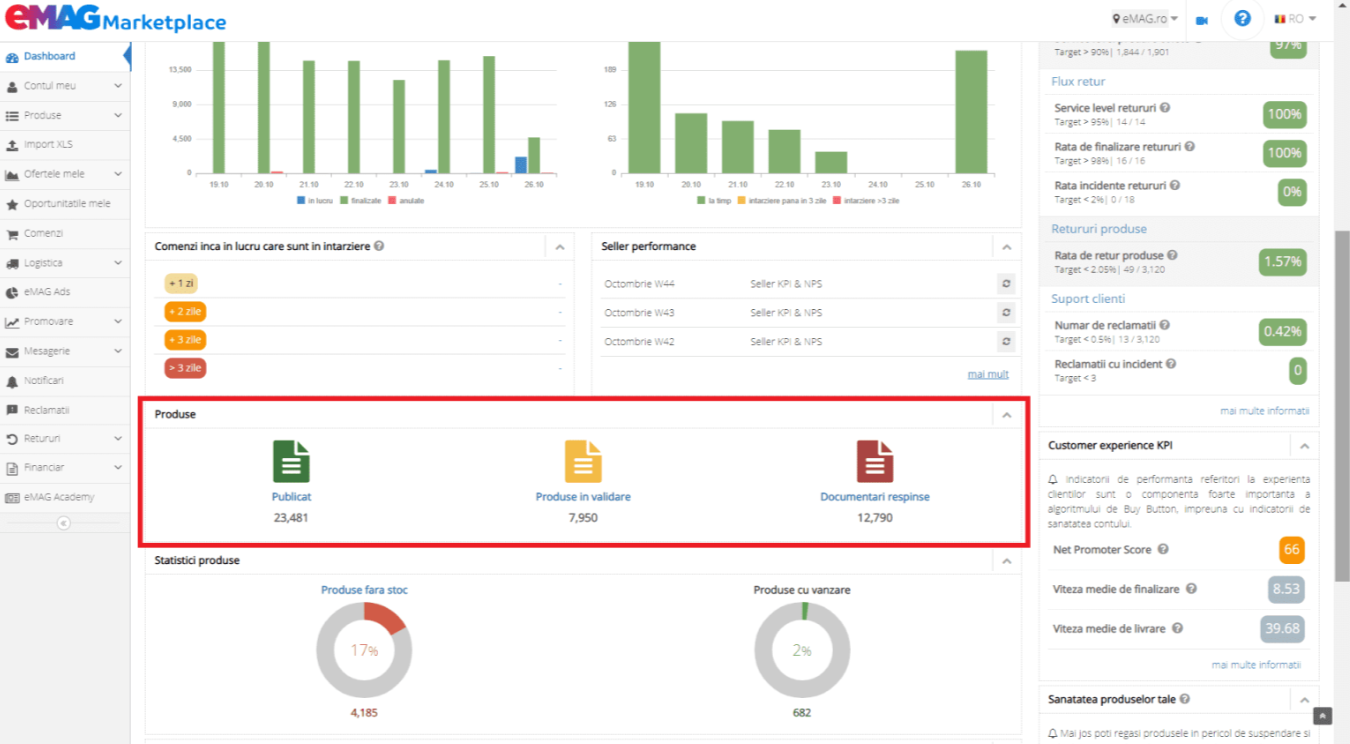Click the Produse cu vanzare 2% donut chart
This screenshot has height=744, width=1350.
pyautogui.click(x=802, y=651)
